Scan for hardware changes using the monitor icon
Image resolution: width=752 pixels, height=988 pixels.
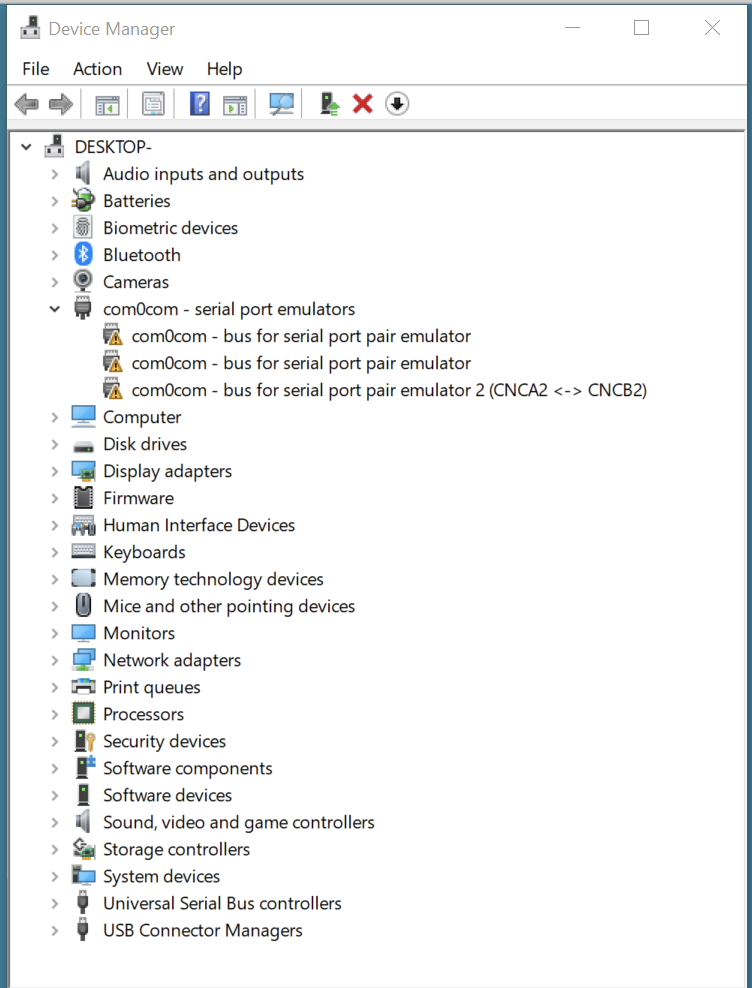(282, 104)
